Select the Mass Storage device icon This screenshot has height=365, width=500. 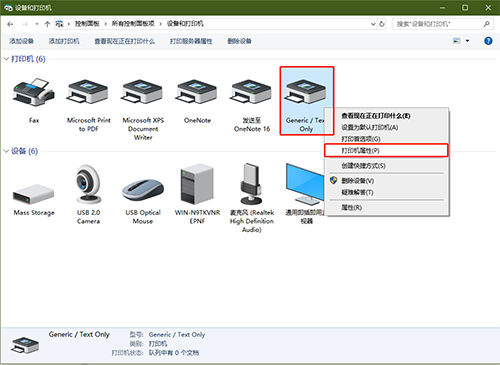click(x=34, y=194)
